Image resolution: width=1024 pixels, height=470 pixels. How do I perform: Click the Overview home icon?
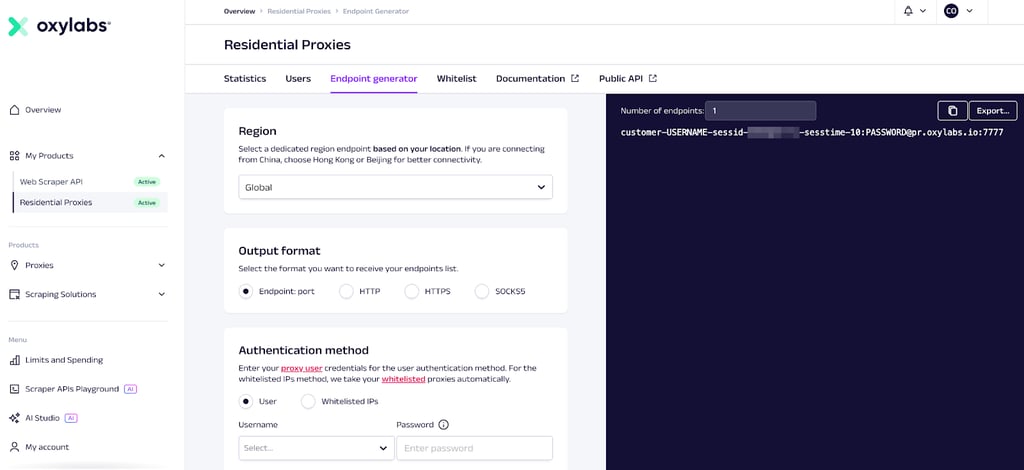[x=14, y=110]
